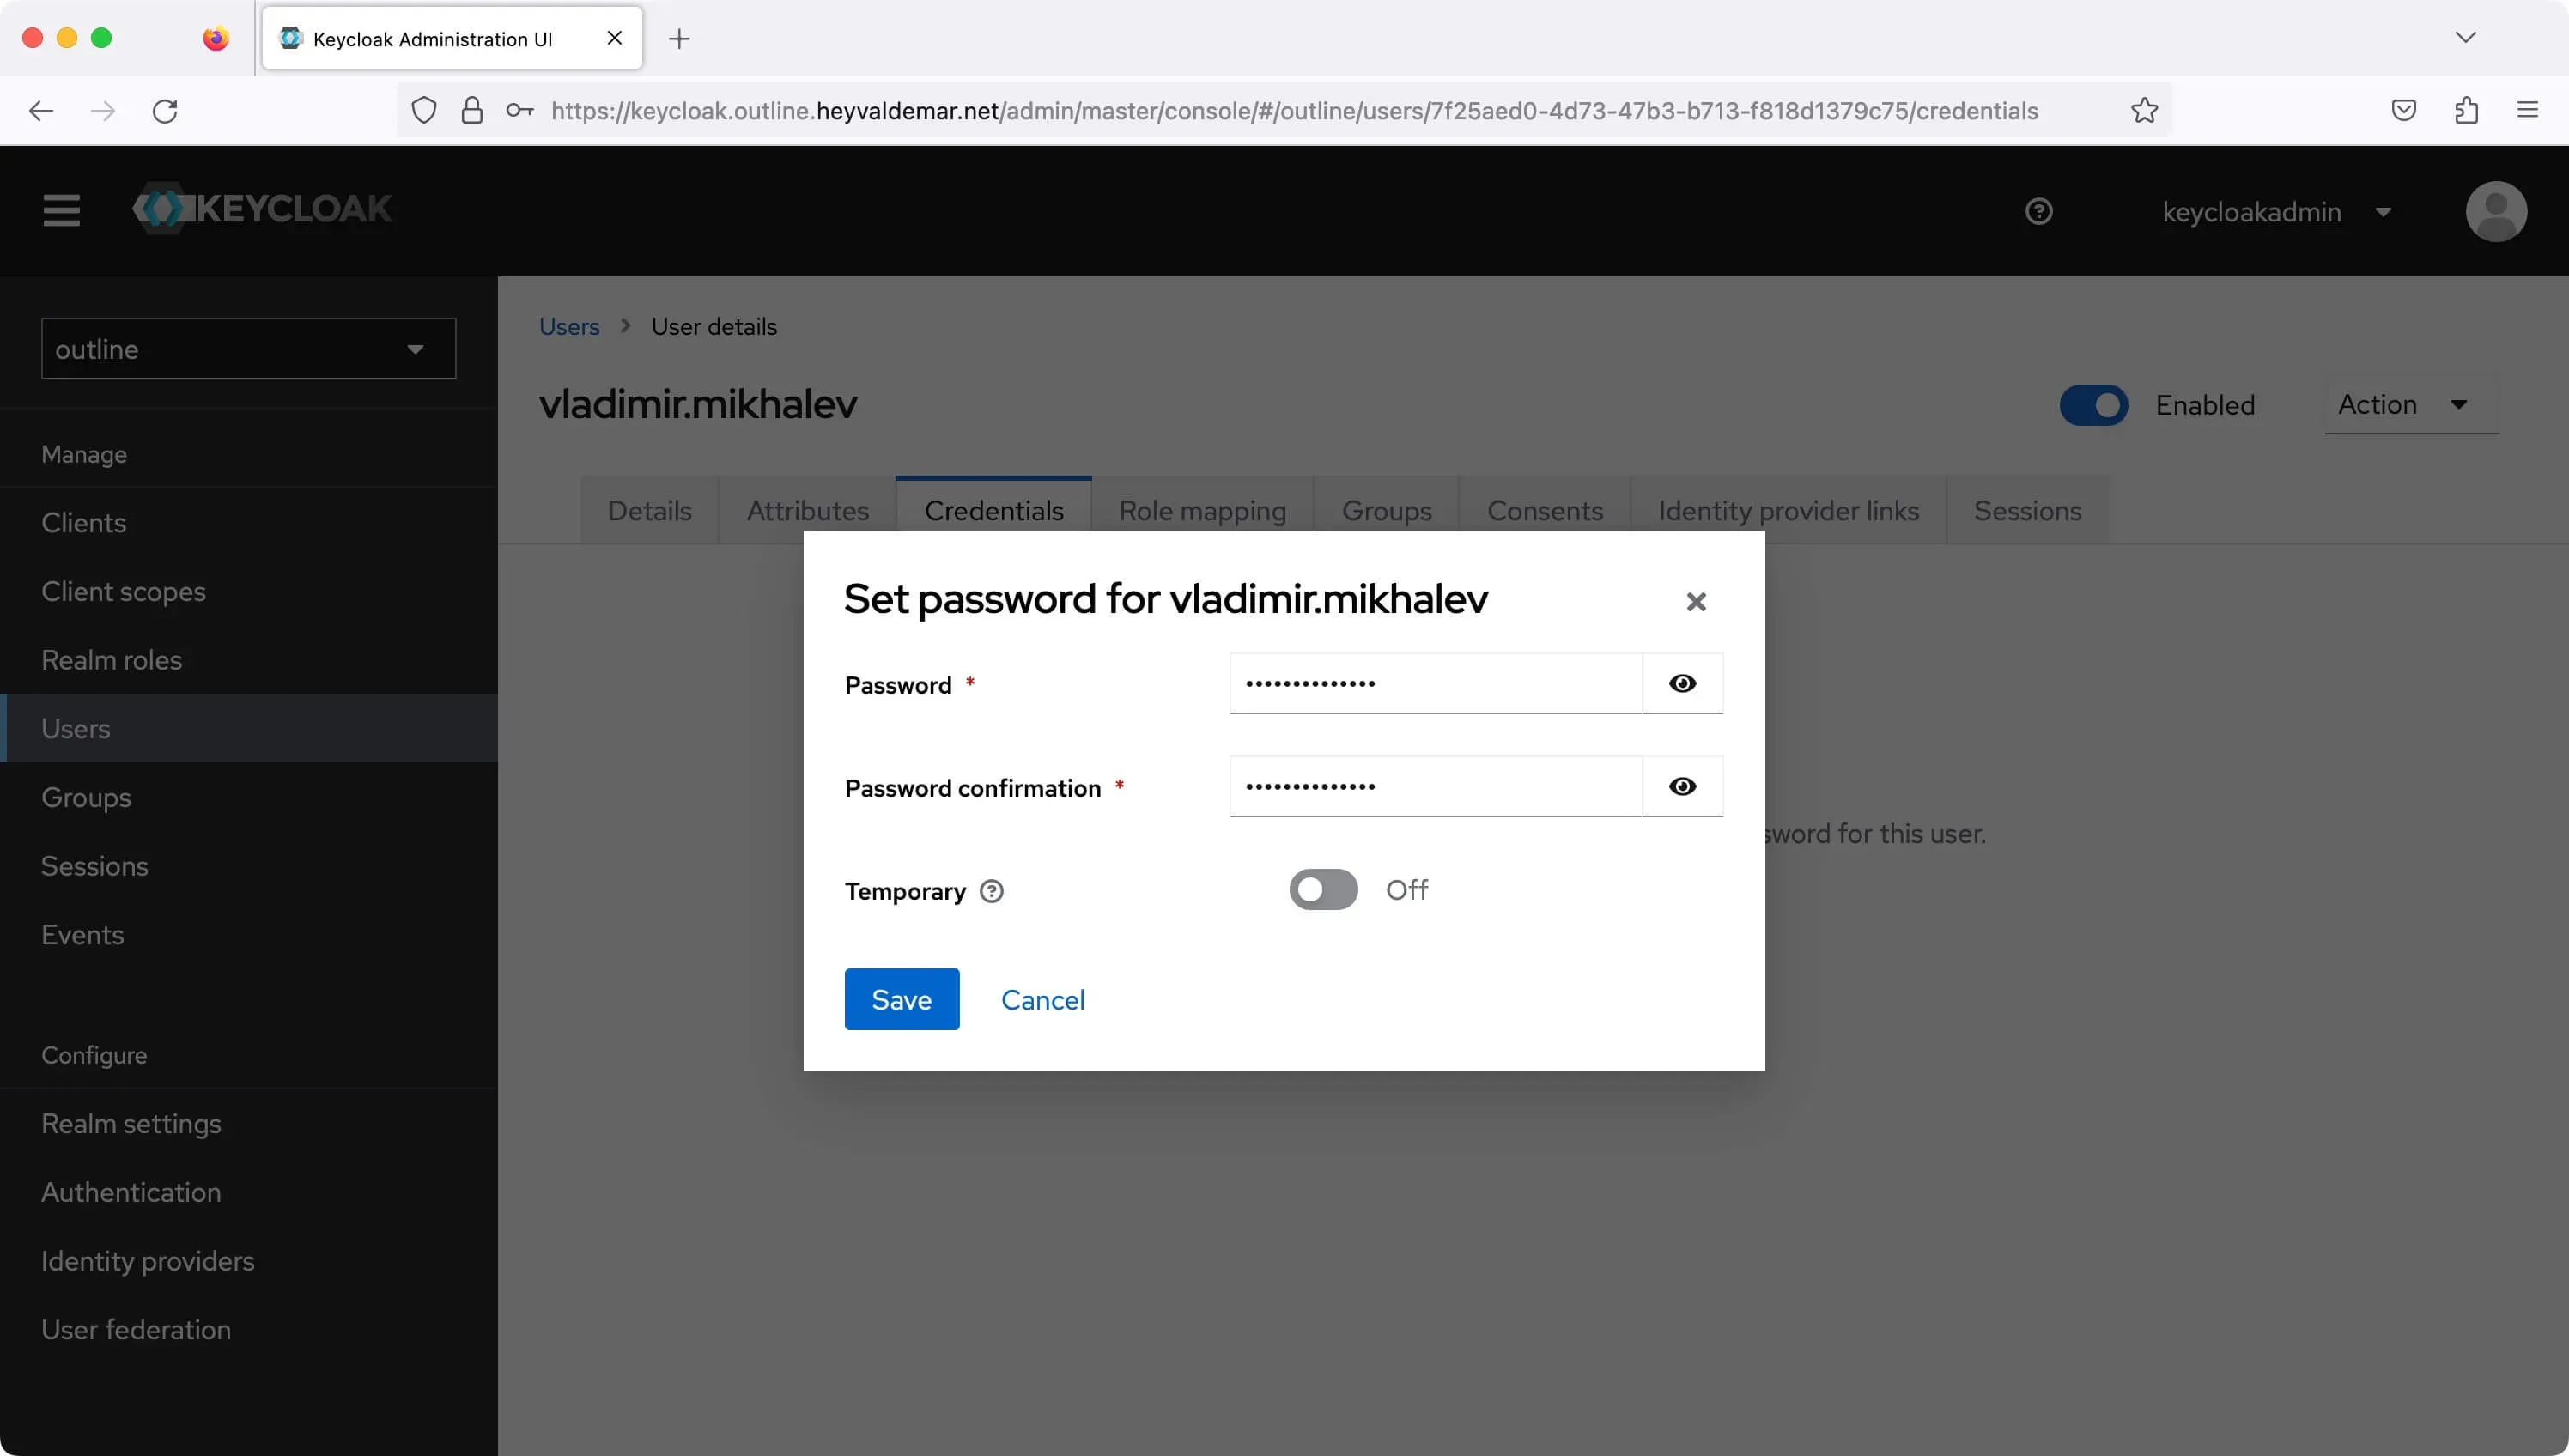Click the Keycloak logo
This screenshot has height=1456, width=2569.
262,208
